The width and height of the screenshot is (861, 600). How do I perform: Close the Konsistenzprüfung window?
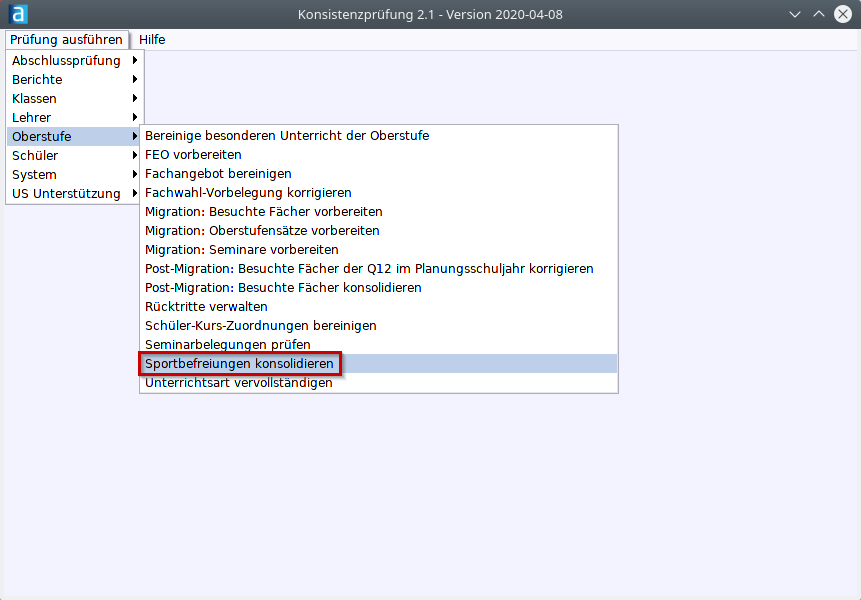tap(843, 14)
